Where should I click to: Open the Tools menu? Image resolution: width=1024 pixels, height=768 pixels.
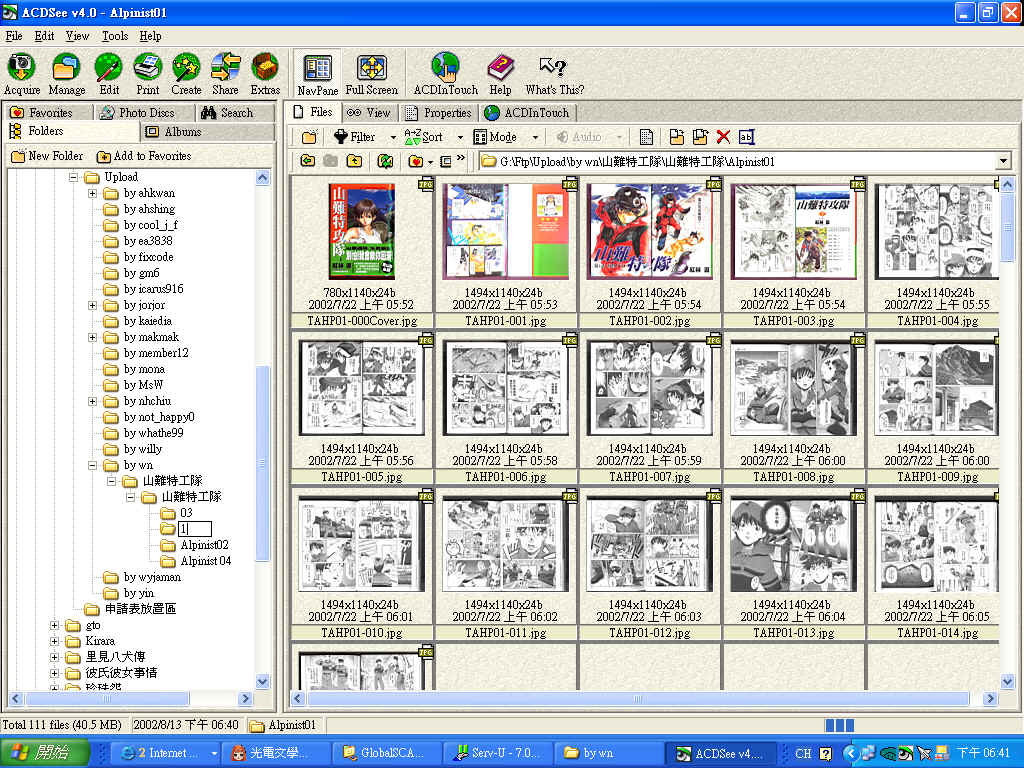115,36
